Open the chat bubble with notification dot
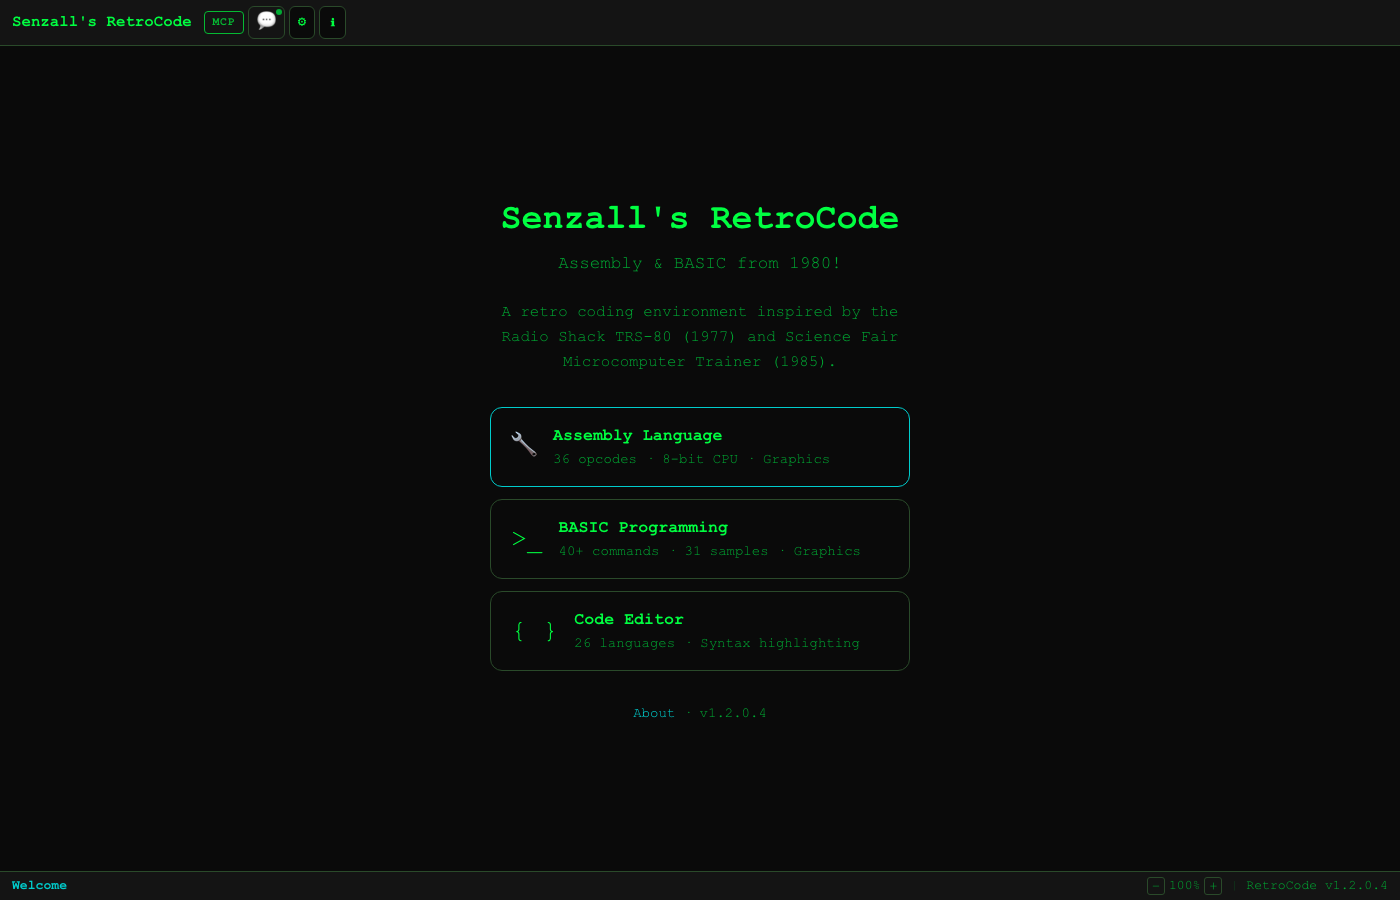 pos(266,22)
